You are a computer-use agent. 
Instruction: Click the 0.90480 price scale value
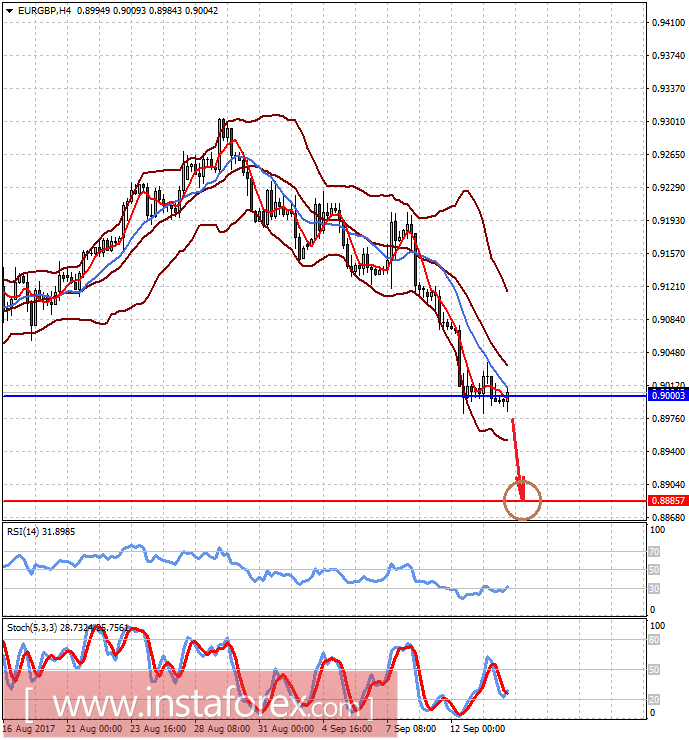(668, 353)
